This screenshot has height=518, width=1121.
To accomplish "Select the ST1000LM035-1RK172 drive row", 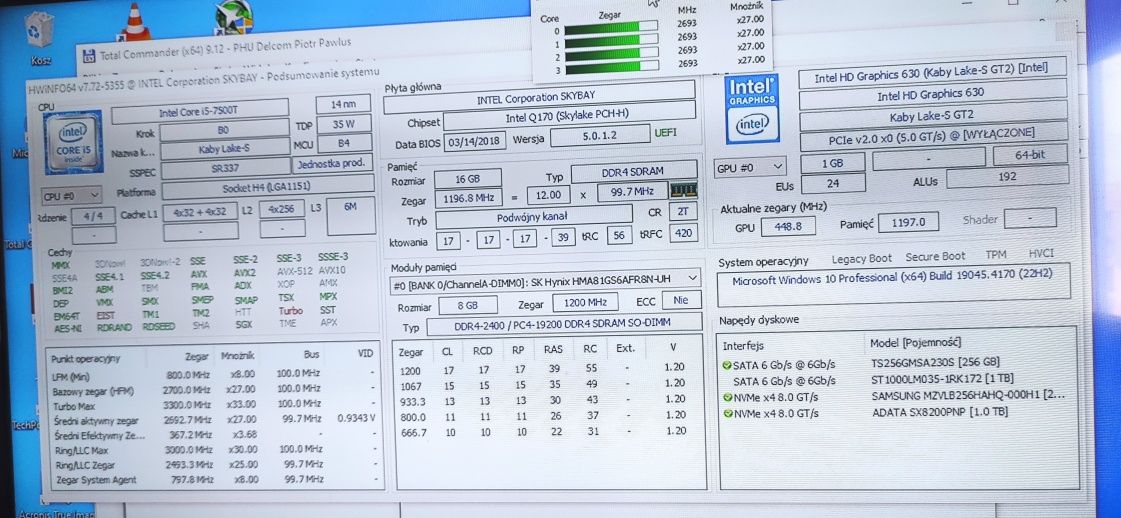I will coord(897,380).
